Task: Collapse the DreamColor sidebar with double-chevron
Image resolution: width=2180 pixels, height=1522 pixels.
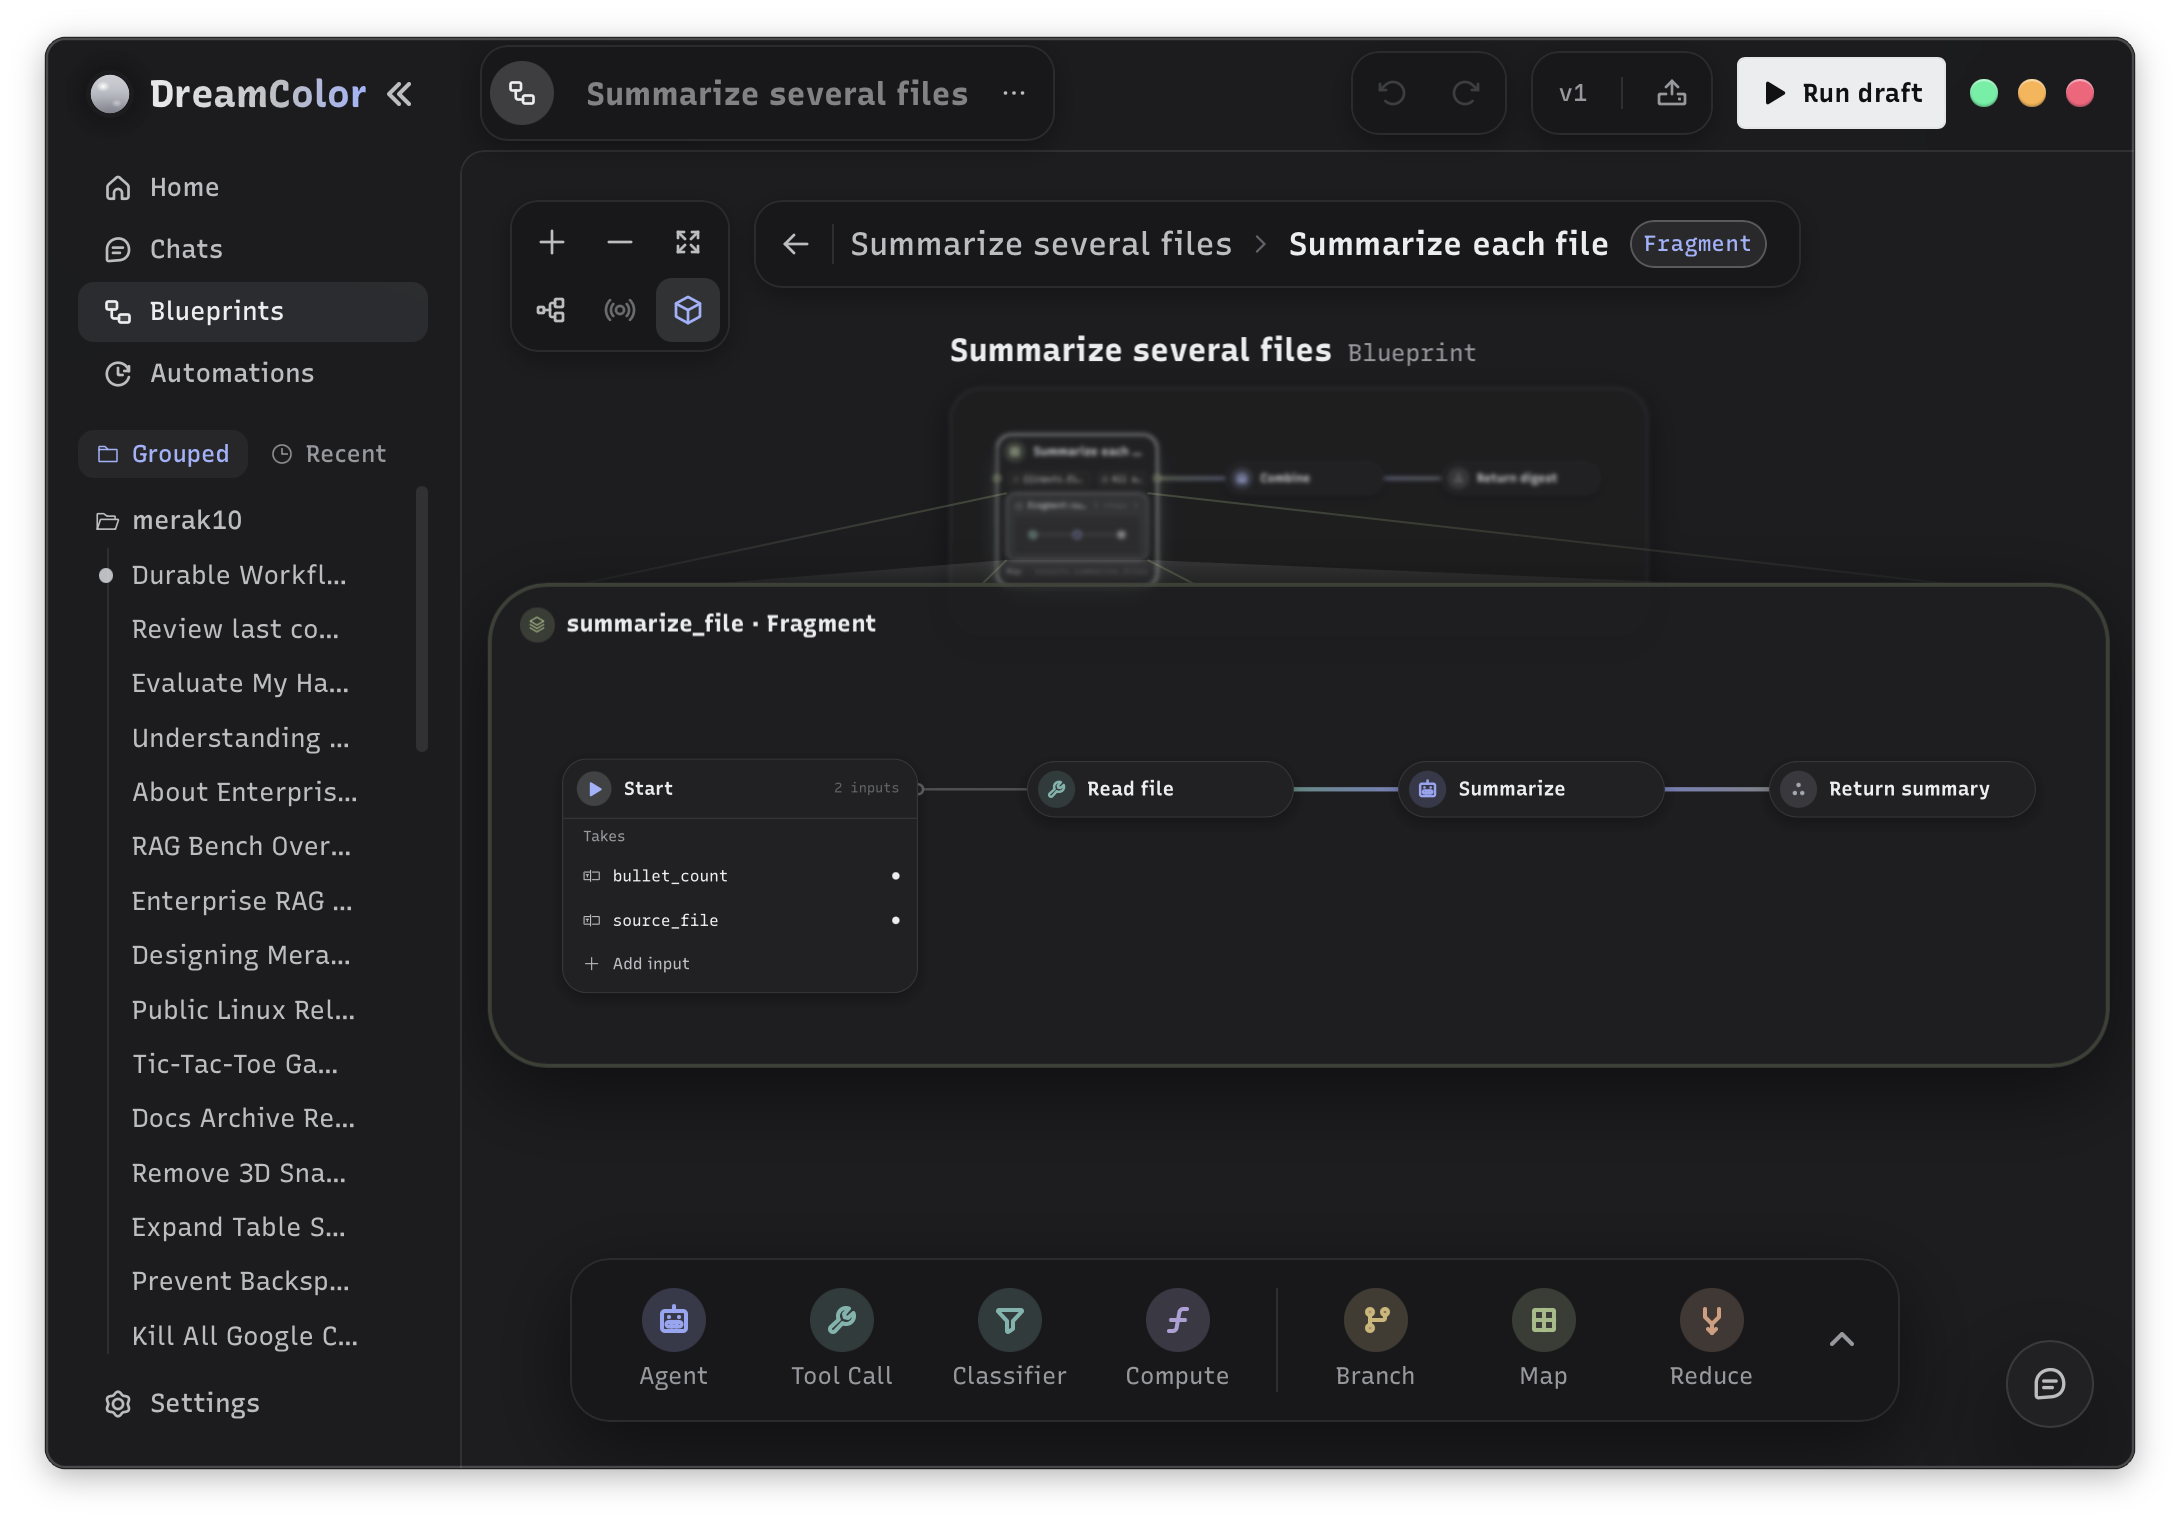Action: (399, 94)
